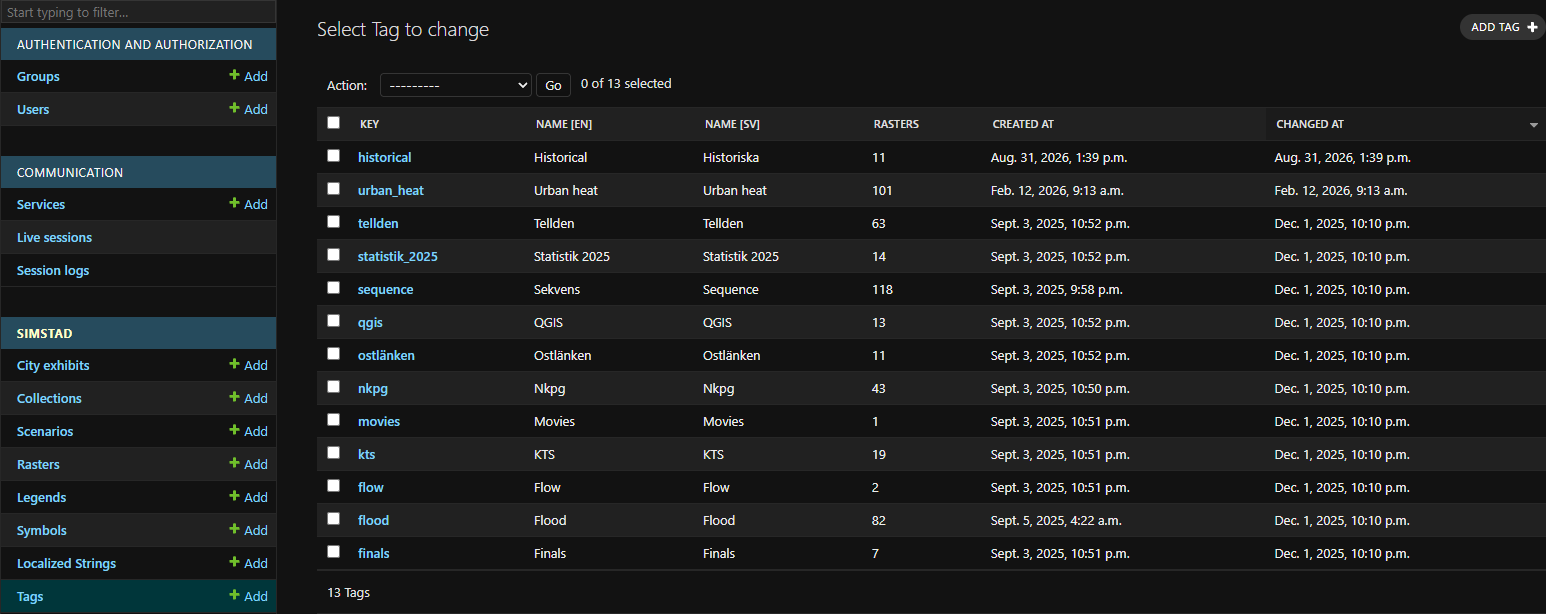Sort by the Changed At column header
The height and width of the screenshot is (614, 1546).
tap(1310, 124)
